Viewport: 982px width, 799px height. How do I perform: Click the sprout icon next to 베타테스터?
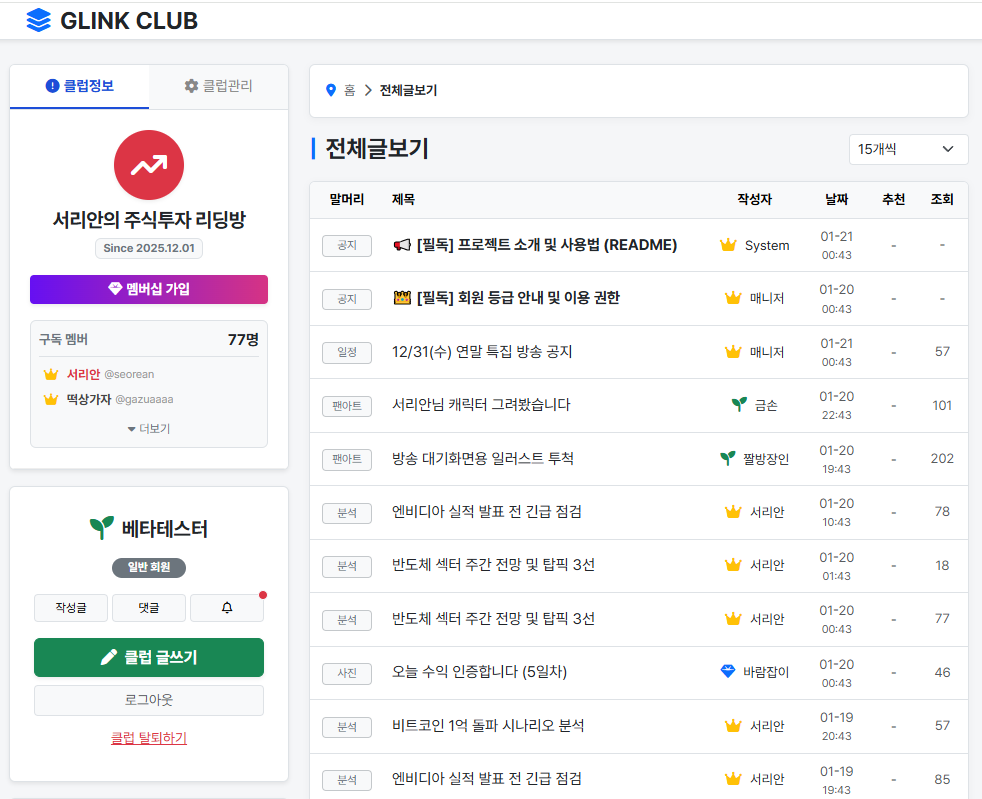click(101, 527)
